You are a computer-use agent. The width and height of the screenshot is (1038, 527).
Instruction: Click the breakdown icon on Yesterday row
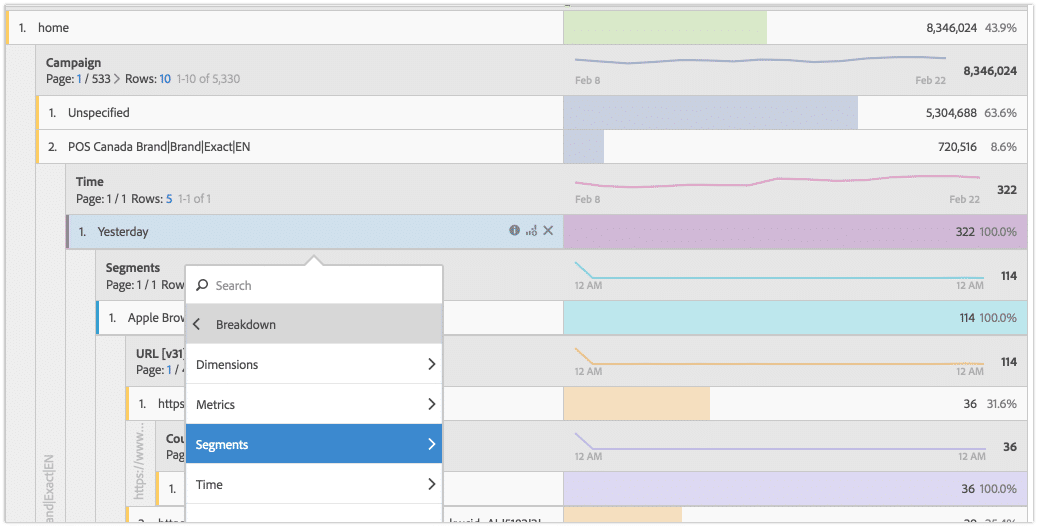point(531,231)
